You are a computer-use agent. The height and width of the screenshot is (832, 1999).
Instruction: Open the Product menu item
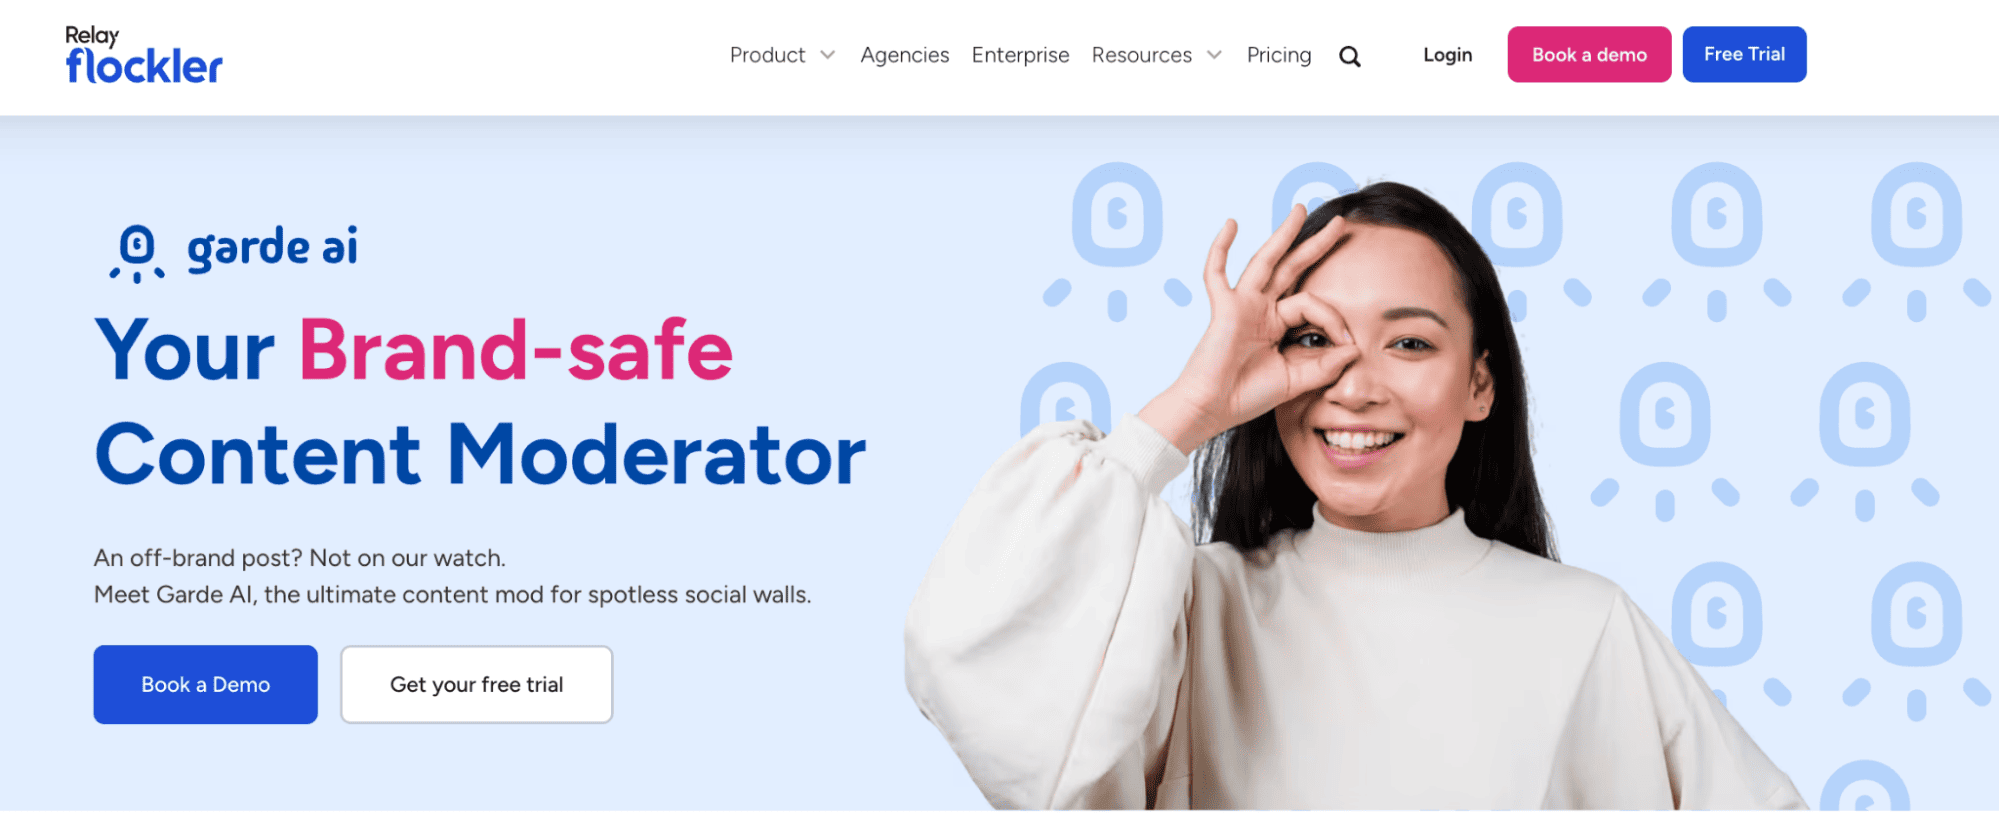pyautogui.click(x=767, y=55)
